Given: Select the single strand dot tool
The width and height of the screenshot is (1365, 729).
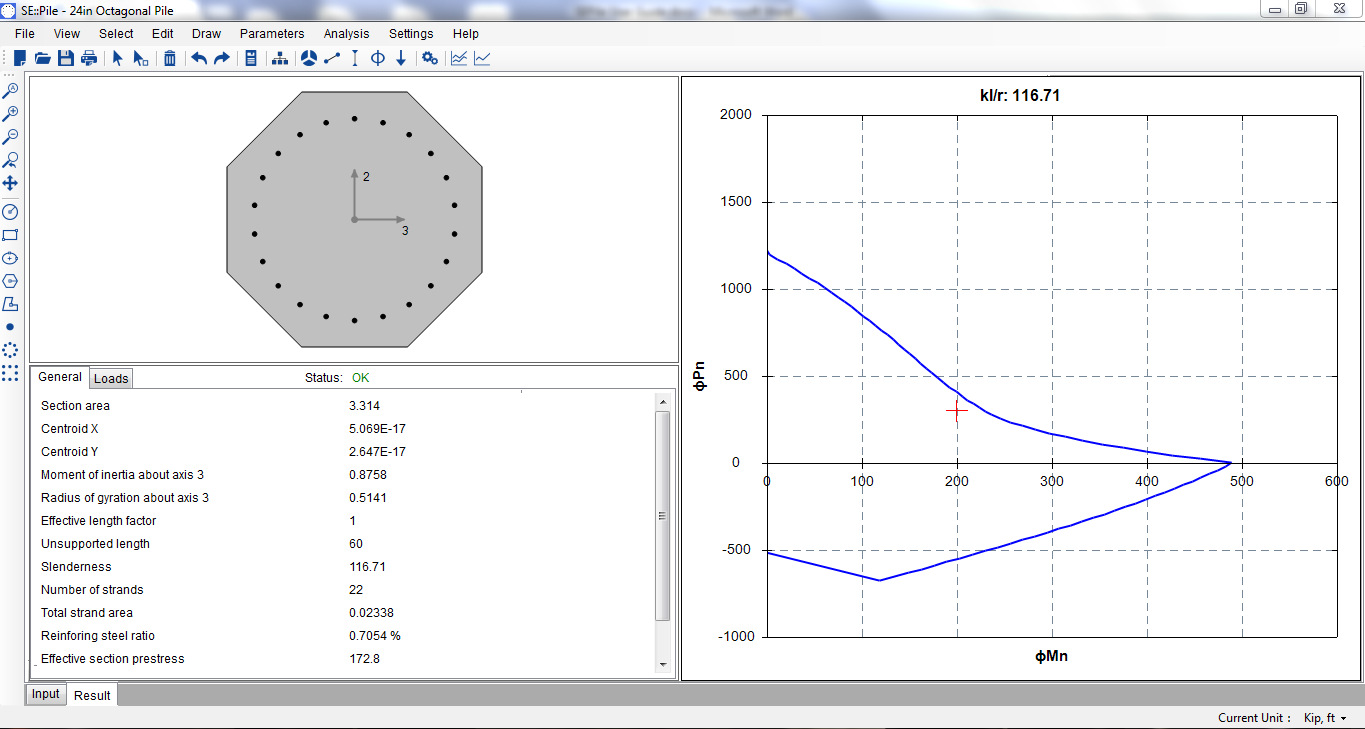Looking at the screenshot, I should coord(10,327).
